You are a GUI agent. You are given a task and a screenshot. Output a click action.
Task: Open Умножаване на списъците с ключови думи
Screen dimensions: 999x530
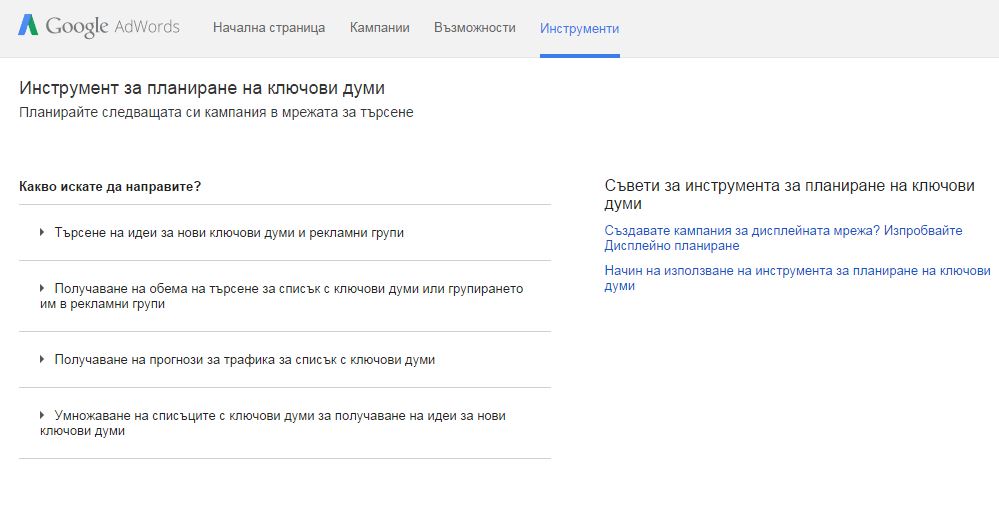click(273, 423)
